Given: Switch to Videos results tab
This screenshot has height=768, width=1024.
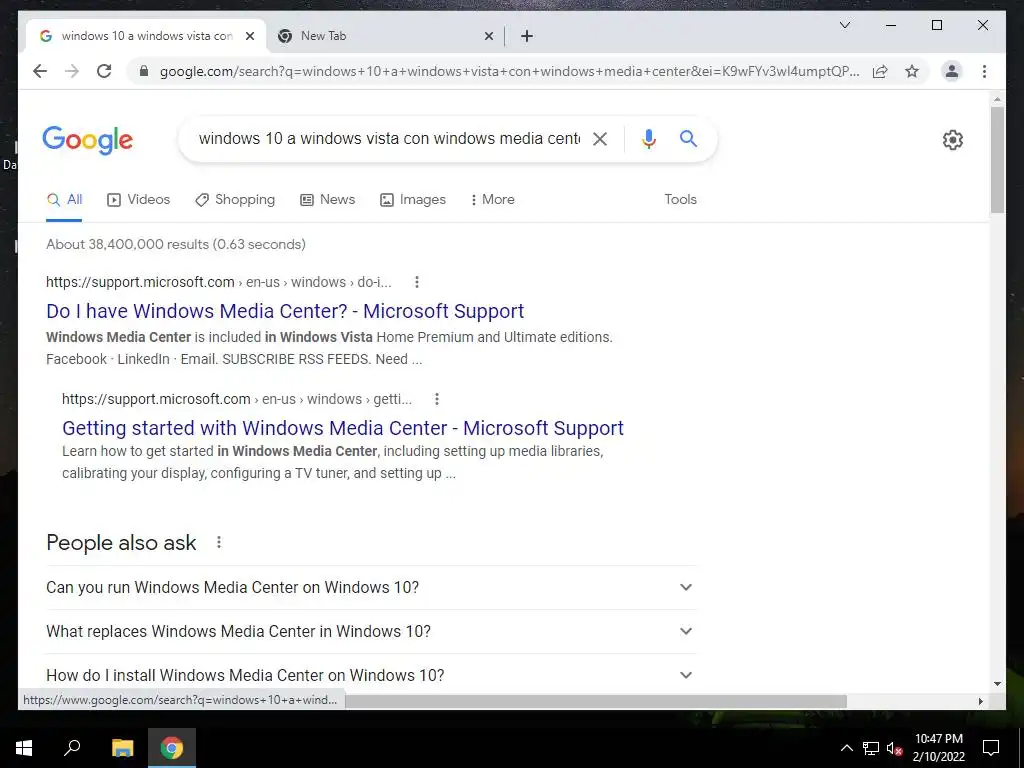Looking at the screenshot, I should tap(138, 199).
